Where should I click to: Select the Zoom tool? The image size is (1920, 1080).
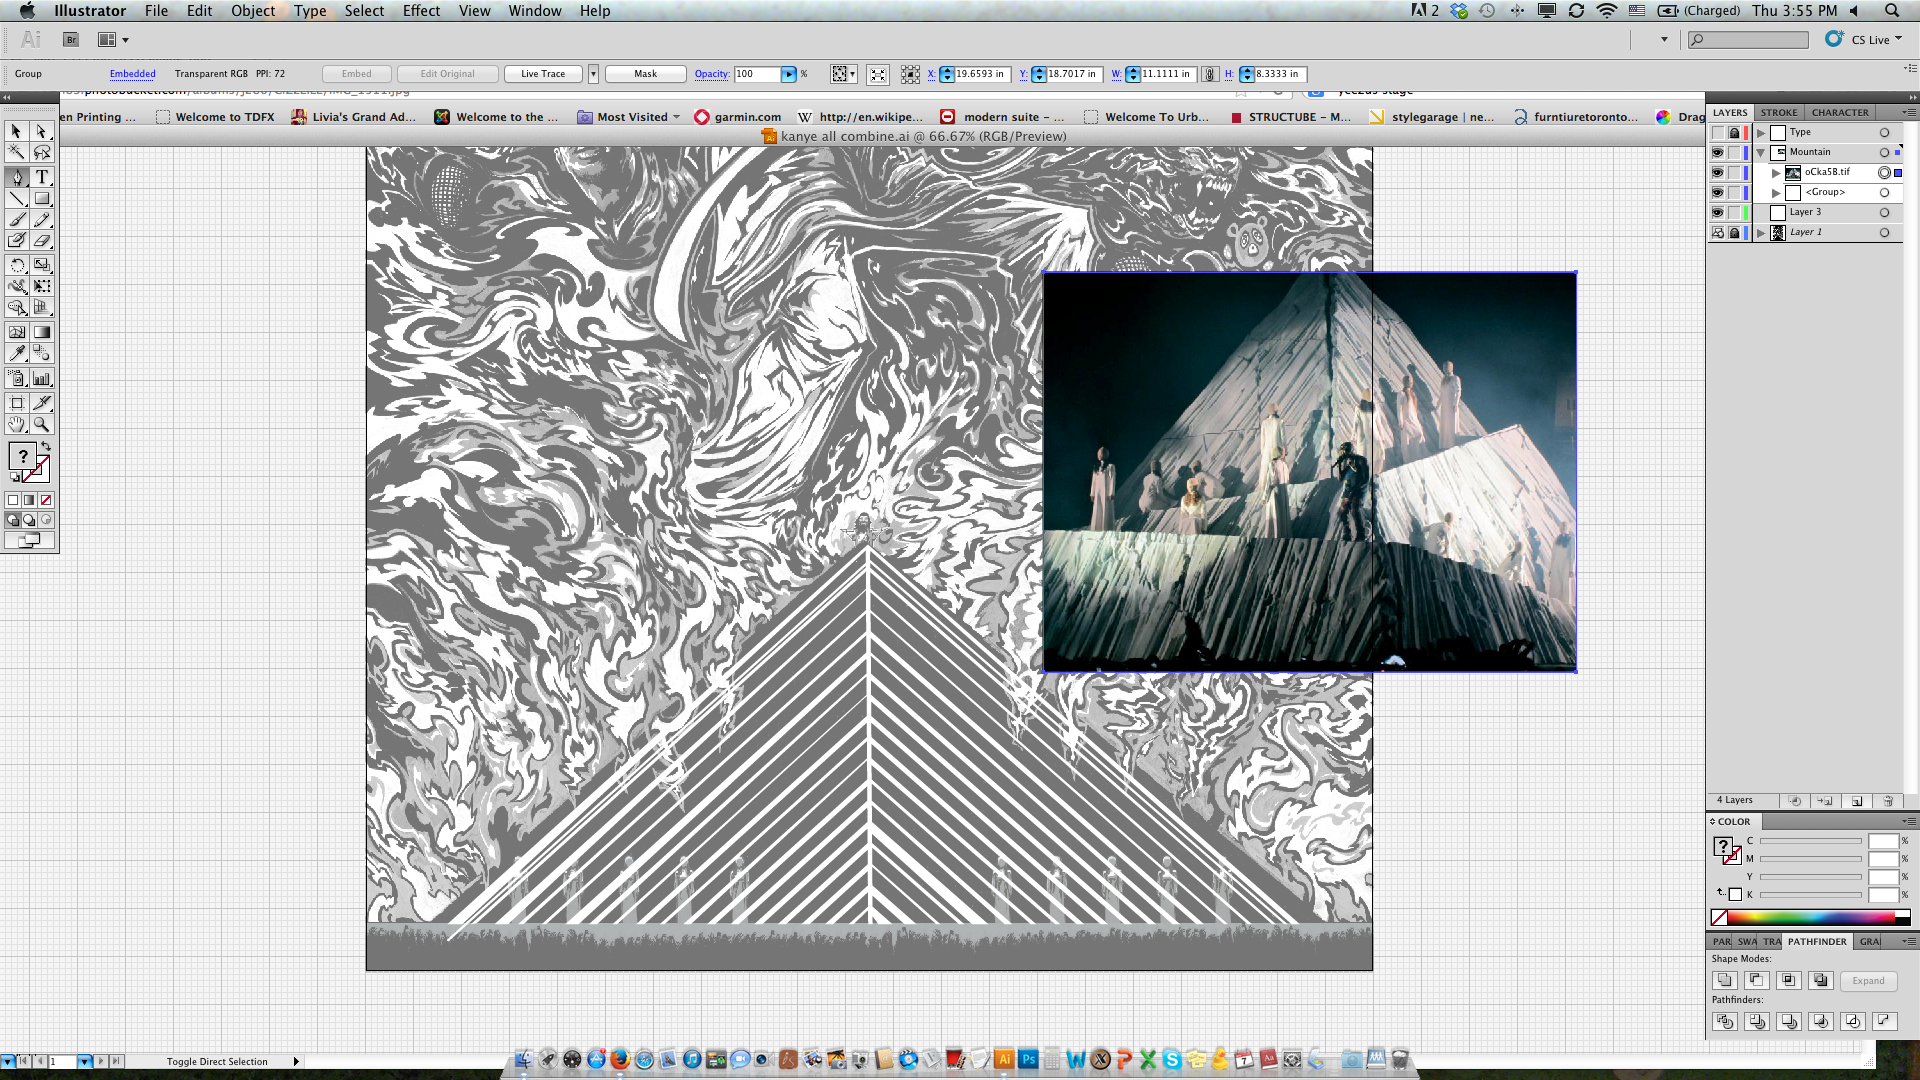[42, 424]
